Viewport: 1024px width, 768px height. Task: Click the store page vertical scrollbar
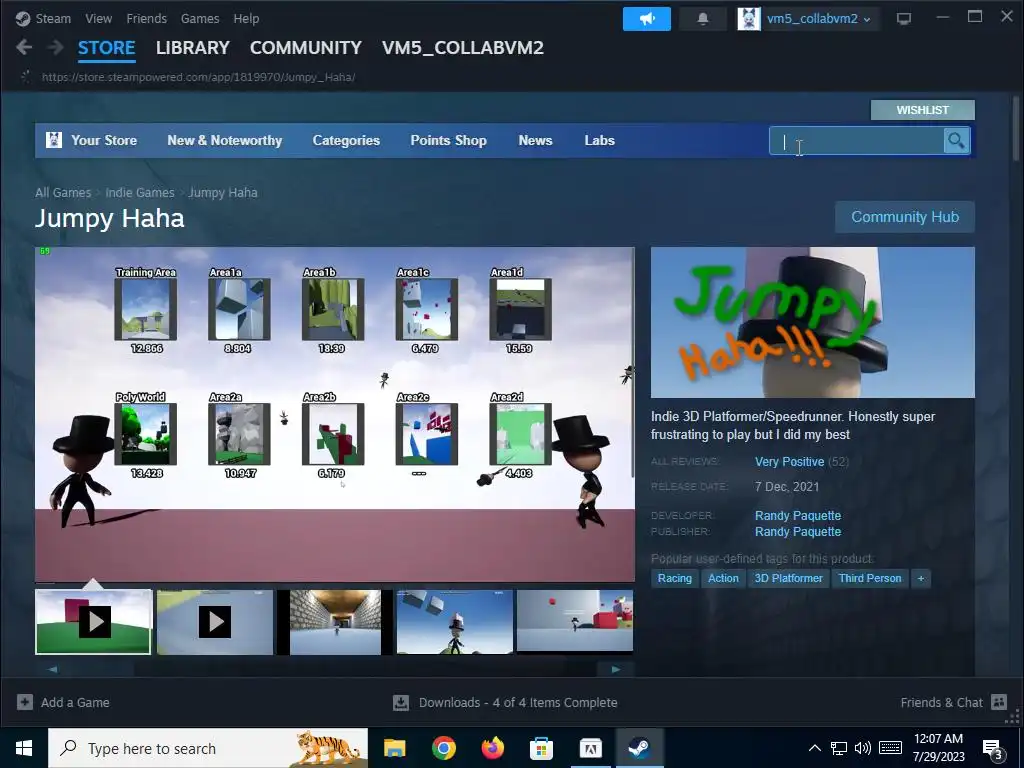click(1015, 128)
